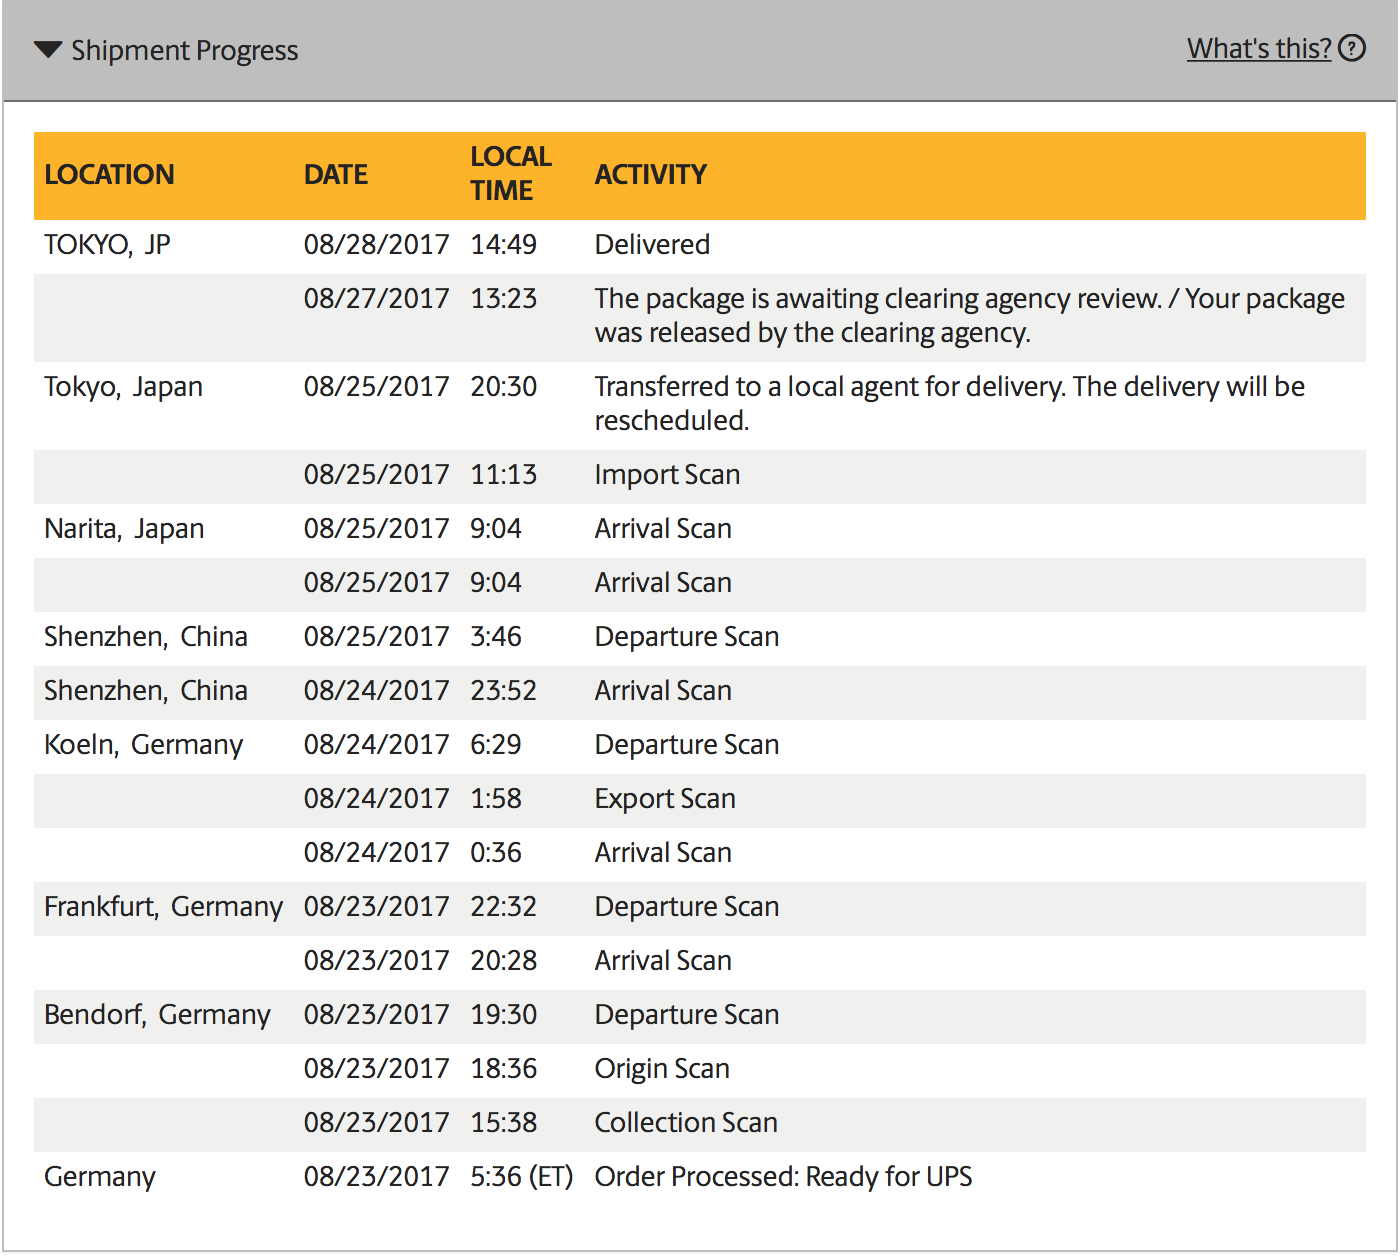Screen dimensions: 1400x1256
Task: Click the TOKYO, JP location cell
Action: [x=107, y=244]
